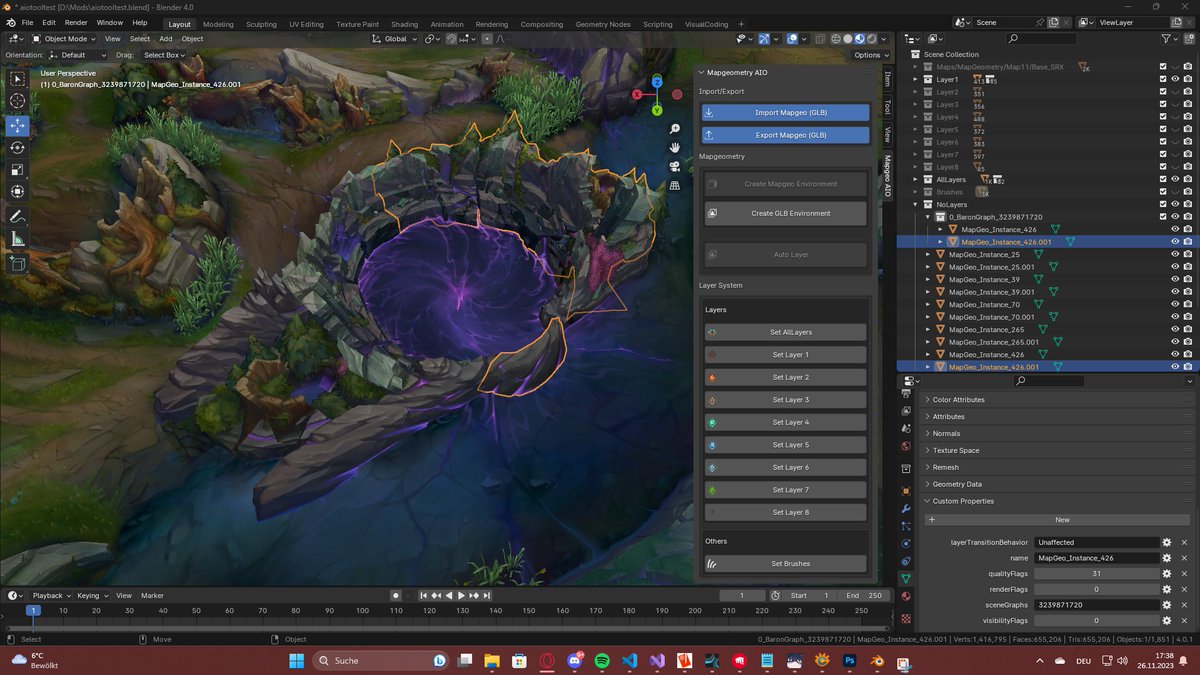Toggle camera view icon in viewport

point(675,166)
